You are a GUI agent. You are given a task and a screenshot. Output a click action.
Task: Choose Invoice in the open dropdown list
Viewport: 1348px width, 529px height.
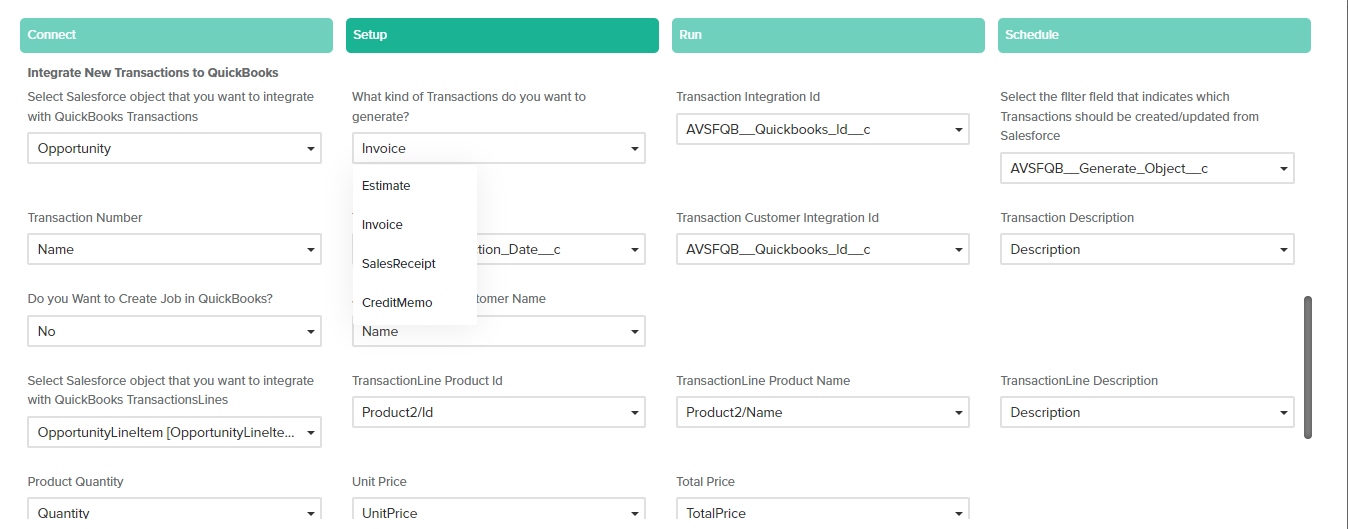(x=383, y=225)
